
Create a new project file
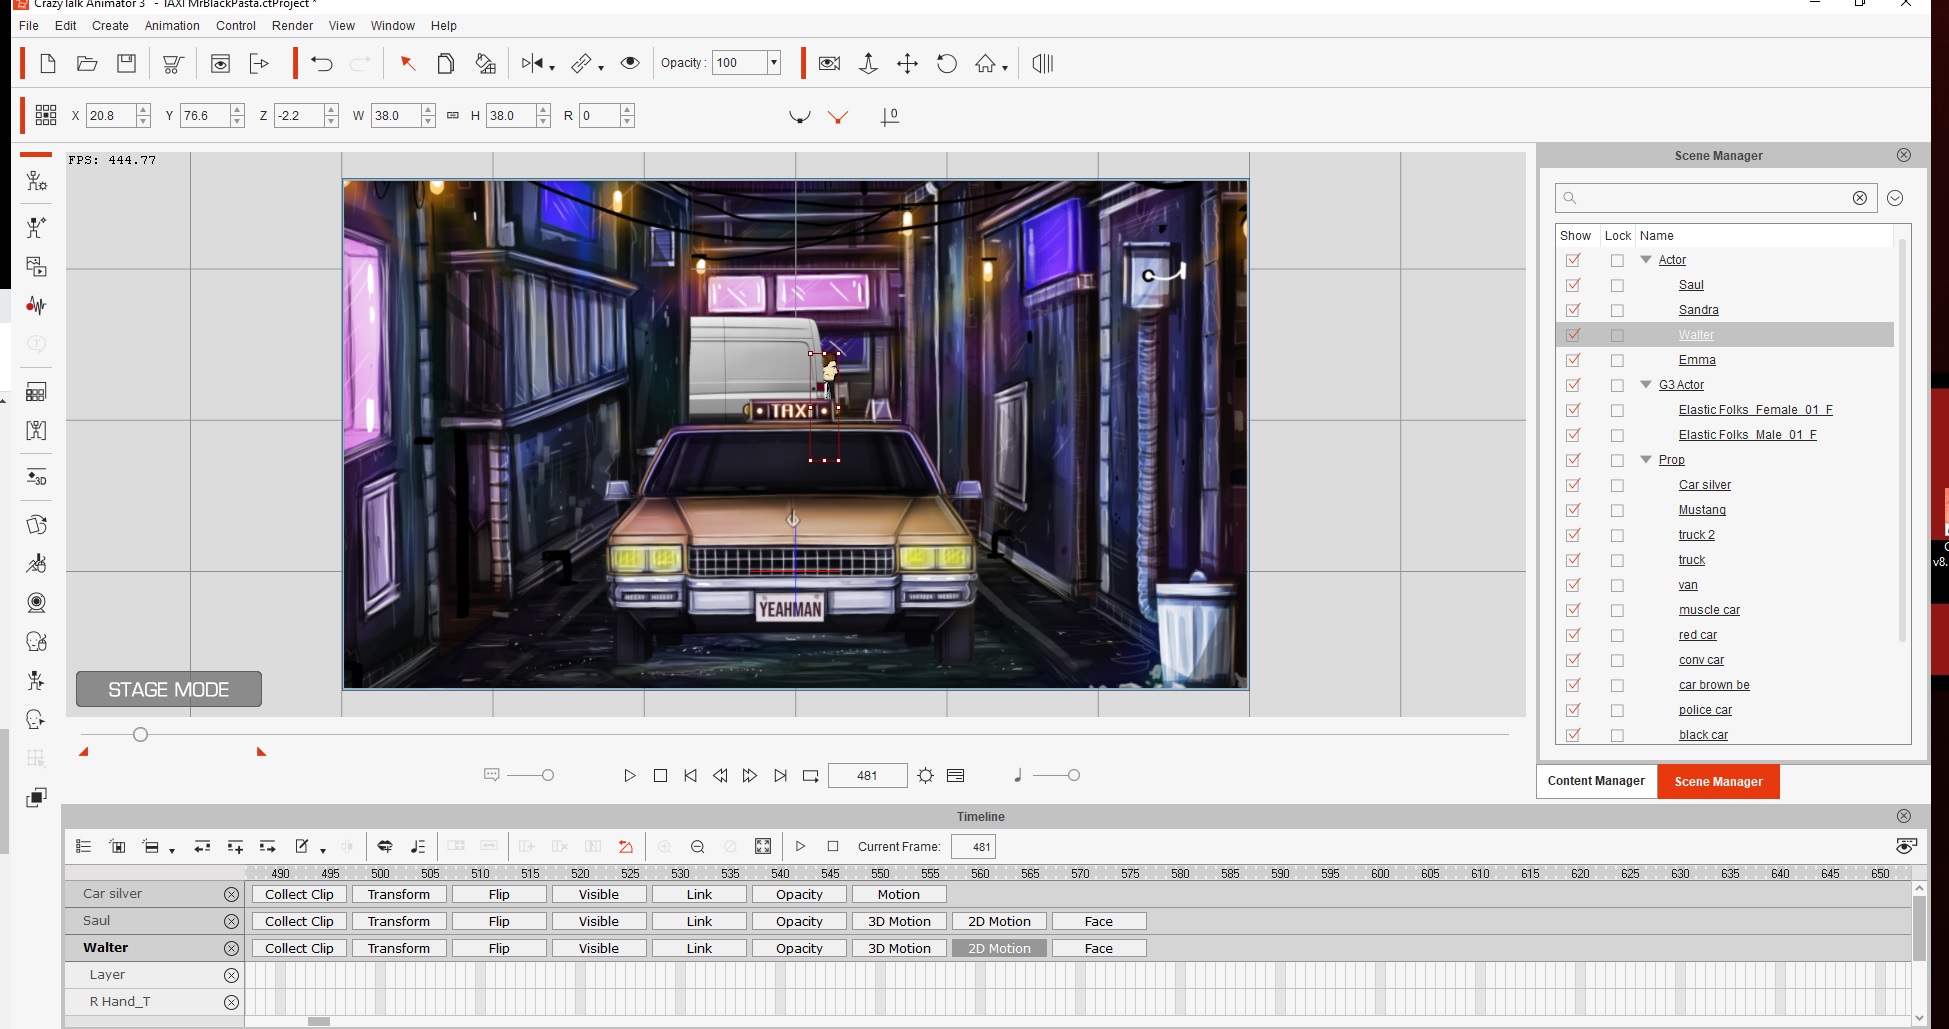click(47, 64)
